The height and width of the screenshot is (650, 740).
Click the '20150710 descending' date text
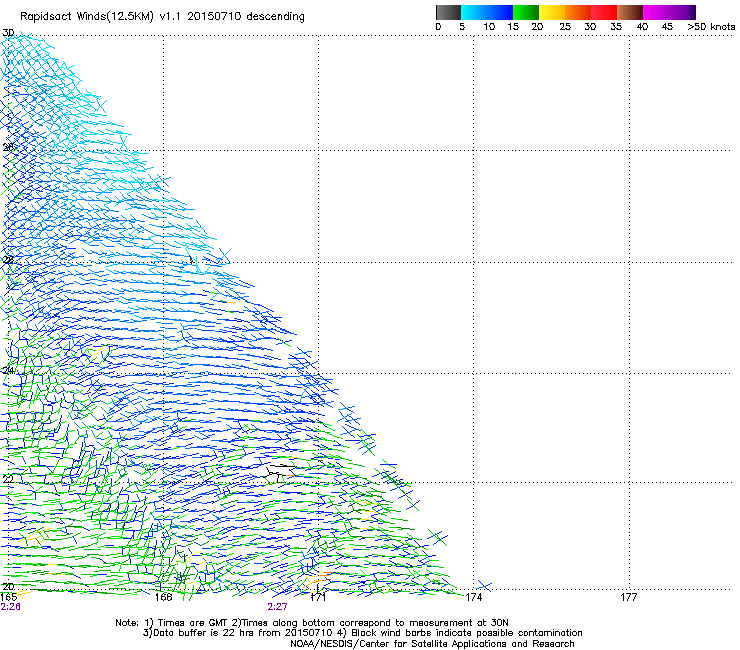point(246,17)
